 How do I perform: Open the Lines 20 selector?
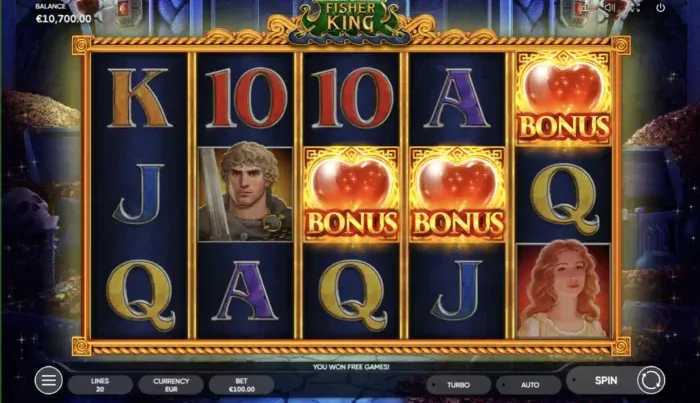[x=100, y=385]
